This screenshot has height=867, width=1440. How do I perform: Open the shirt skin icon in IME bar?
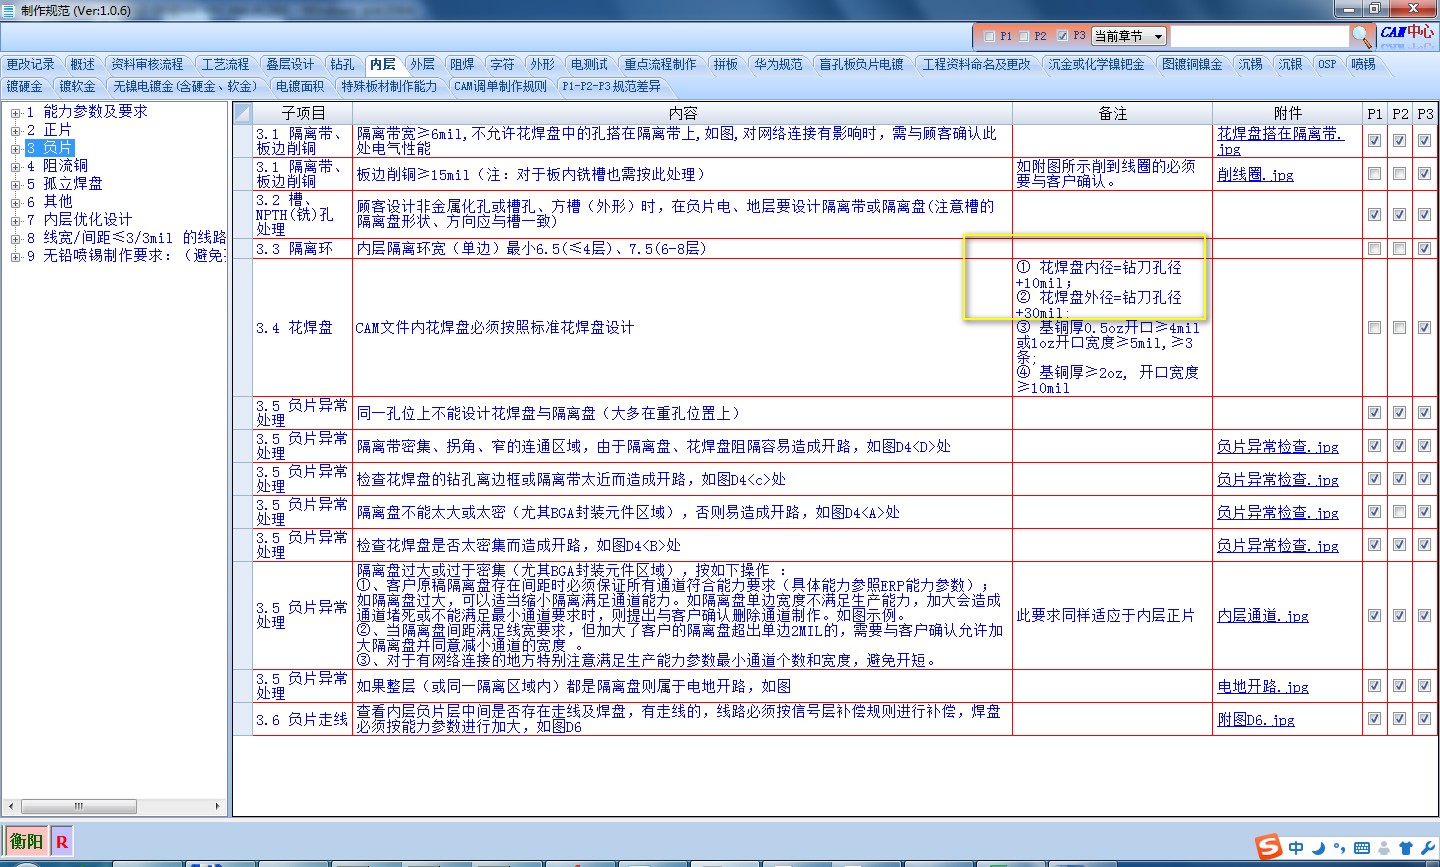click(1405, 848)
